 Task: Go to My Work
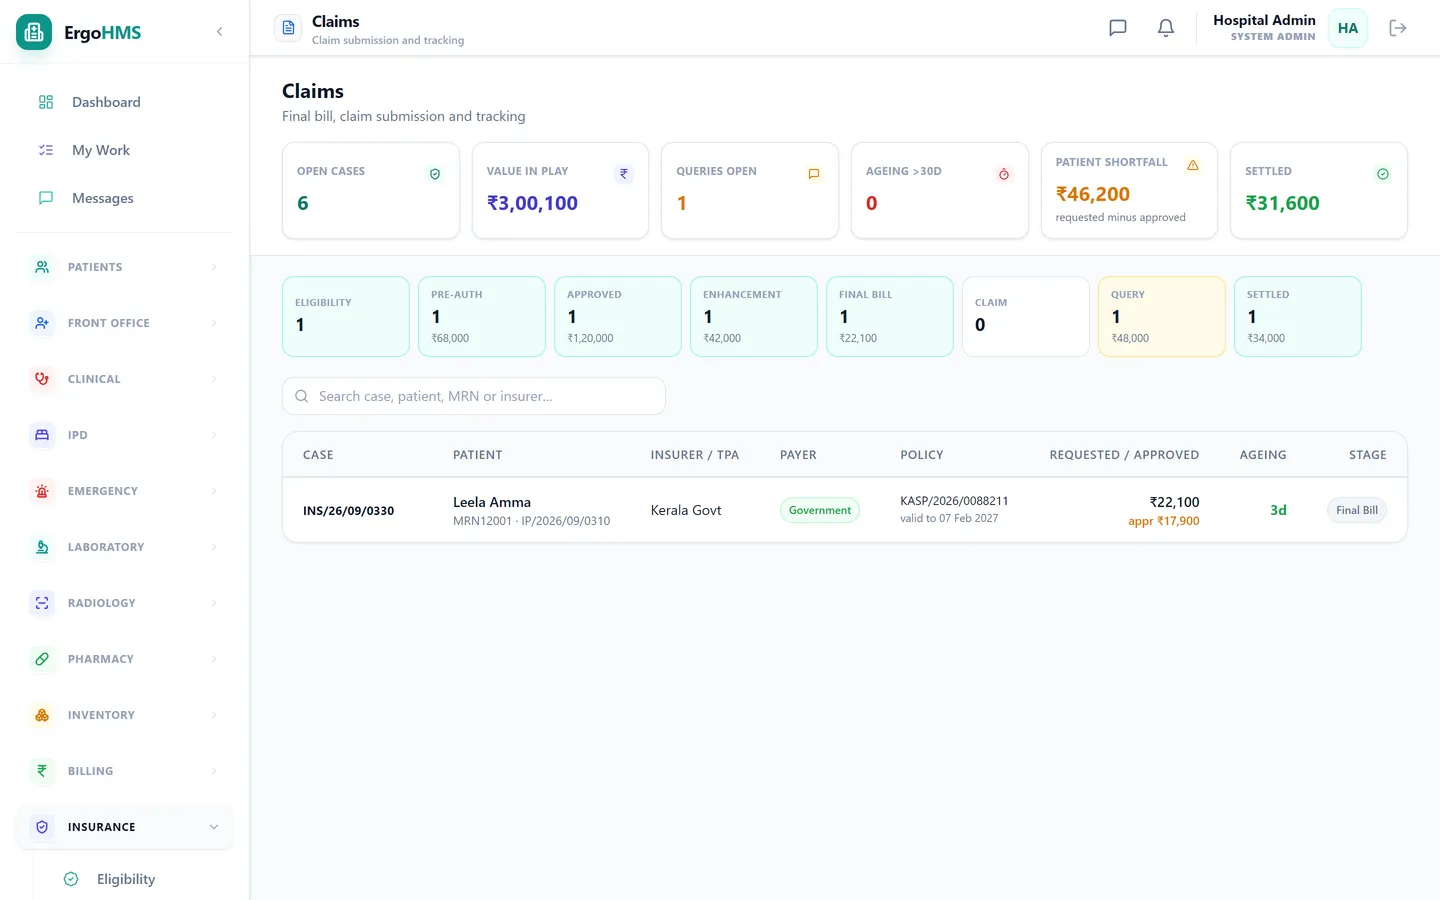pos(124,150)
